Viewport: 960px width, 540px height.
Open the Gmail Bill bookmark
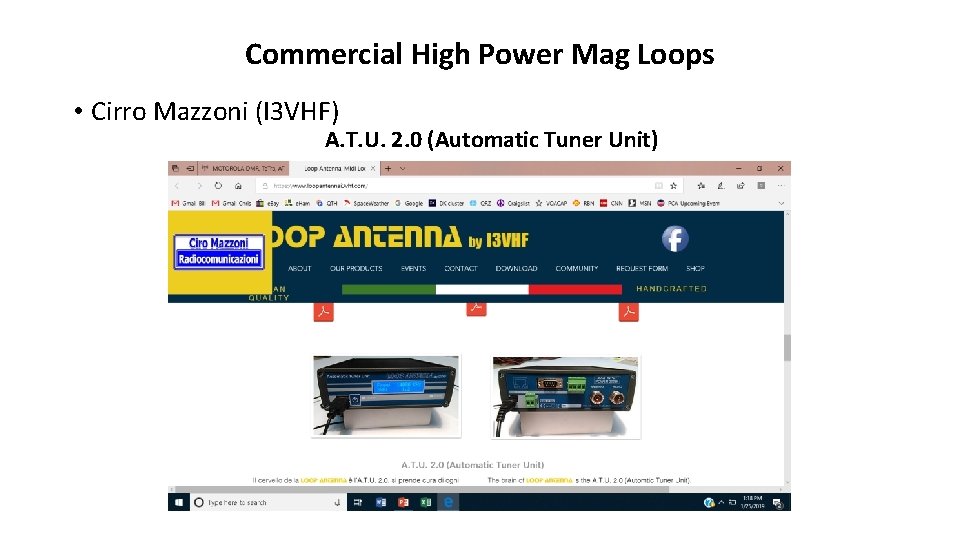189,203
